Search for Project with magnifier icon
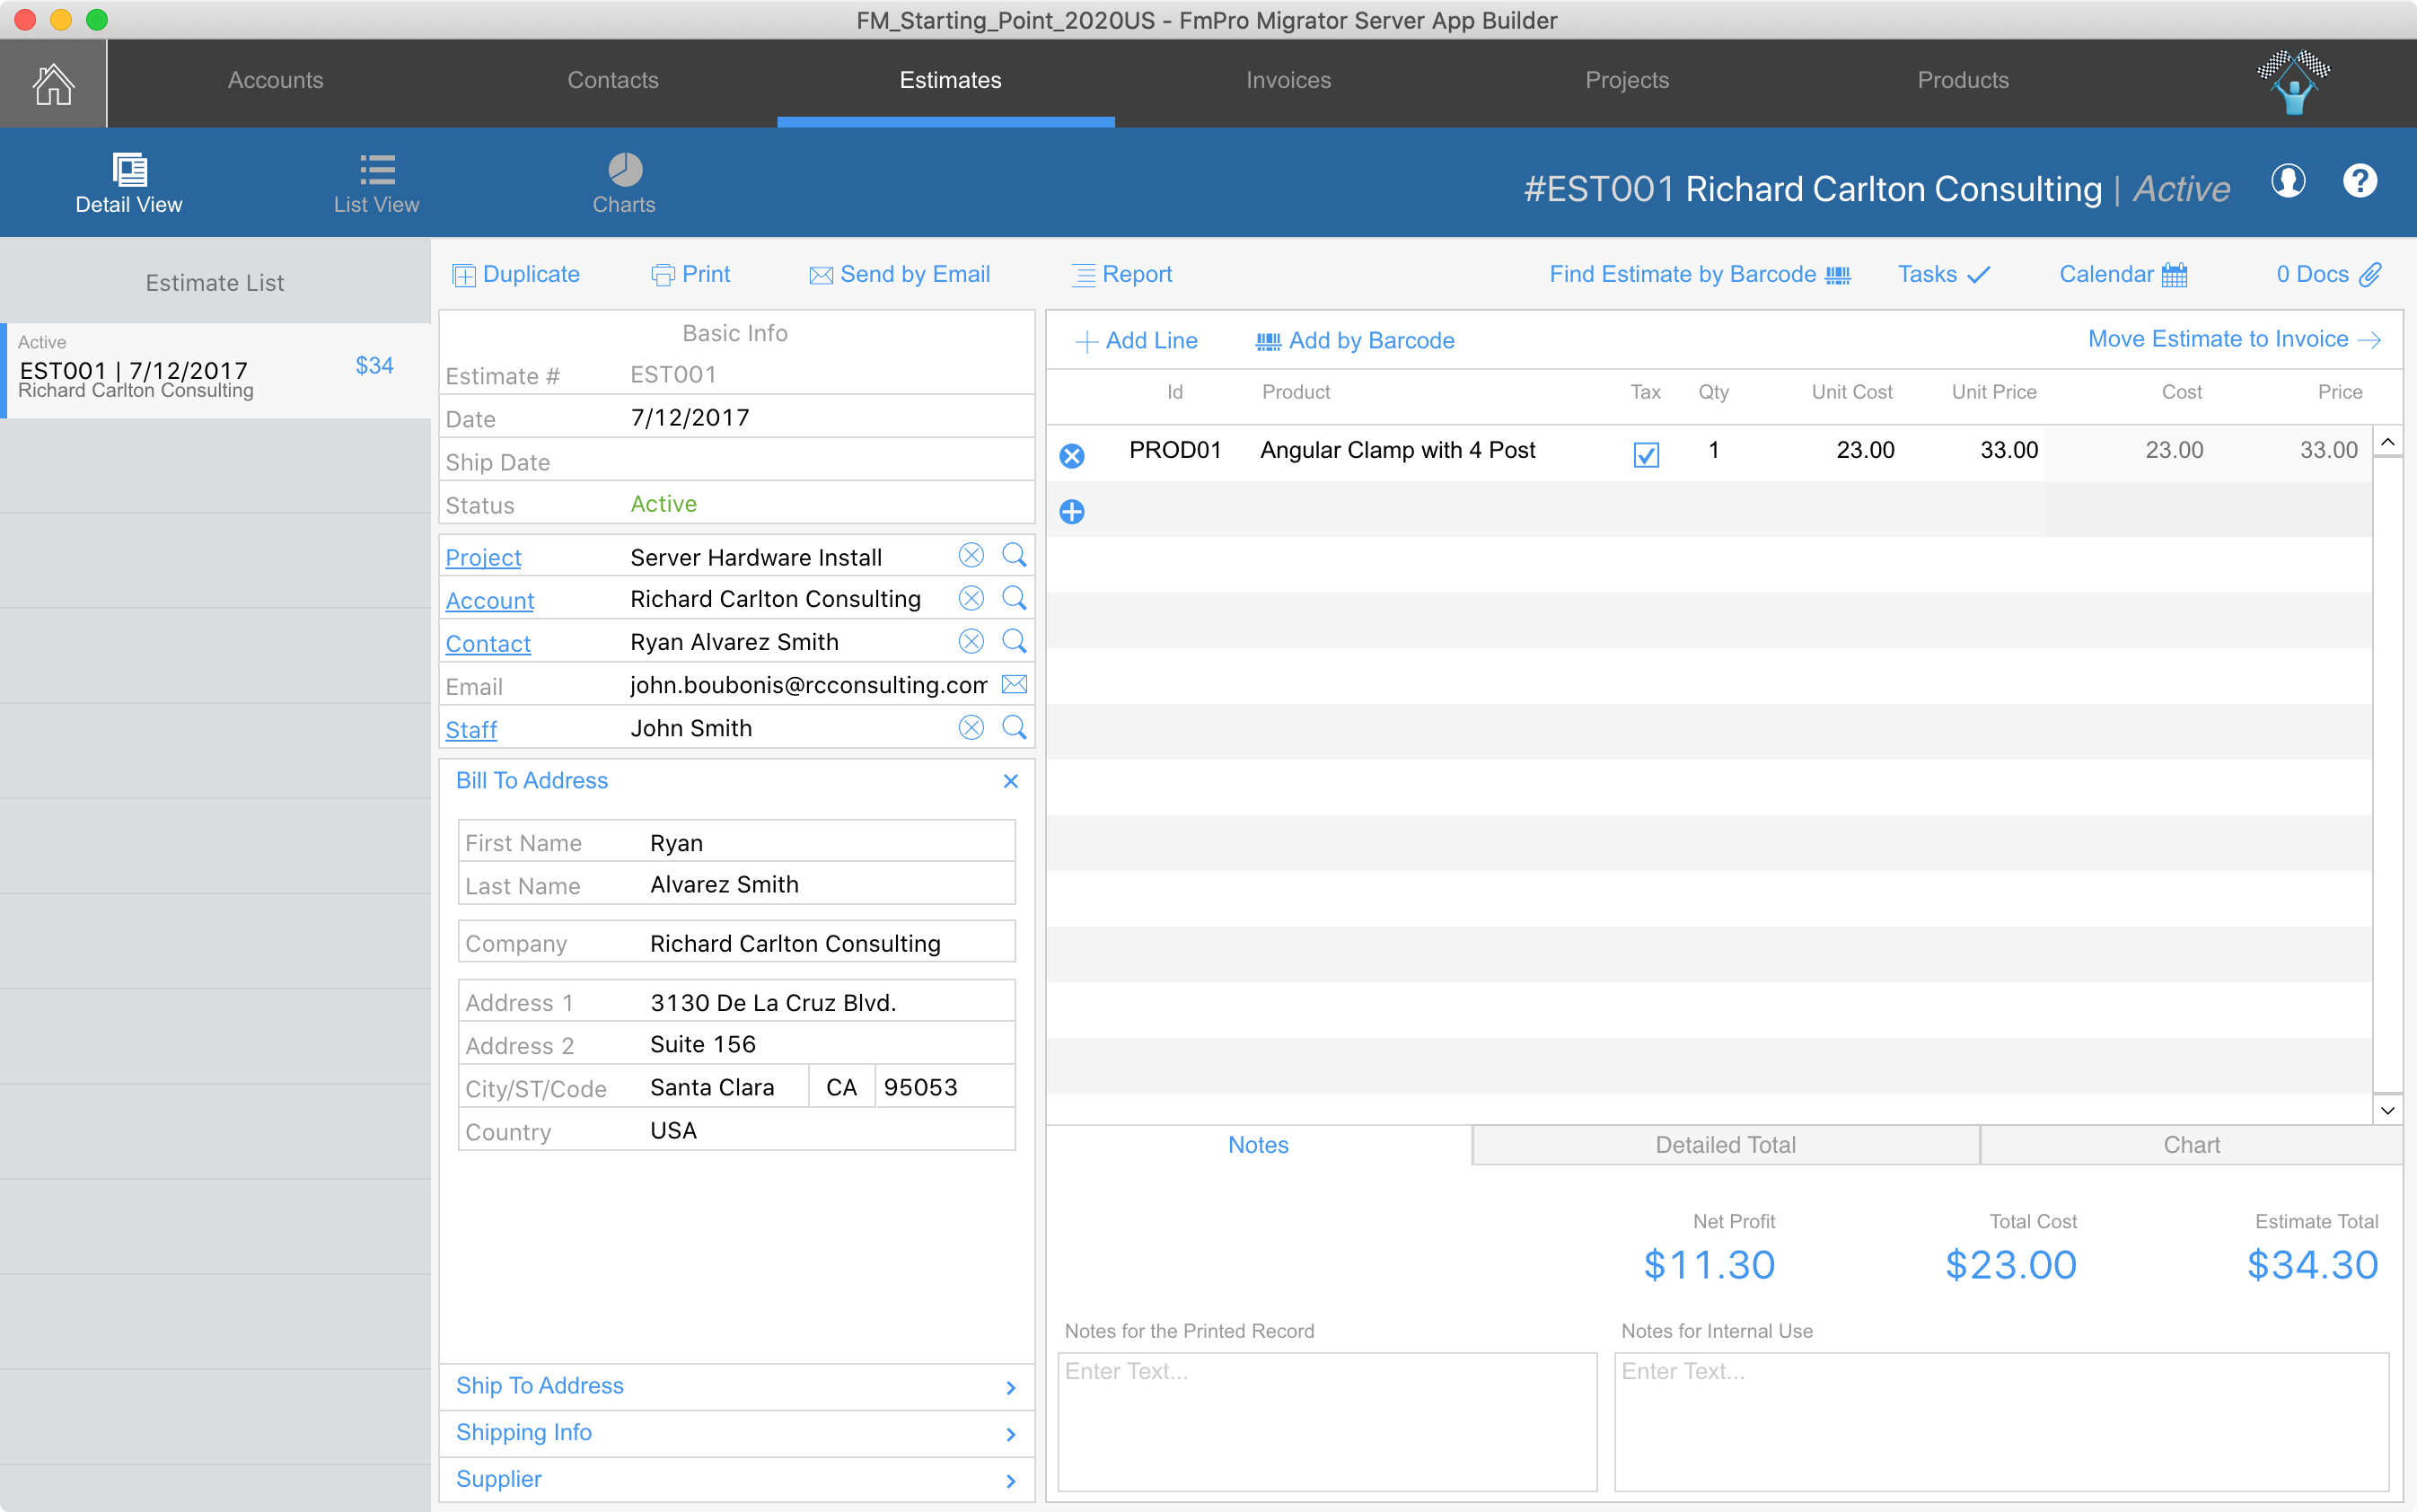 [x=1014, y=555]
